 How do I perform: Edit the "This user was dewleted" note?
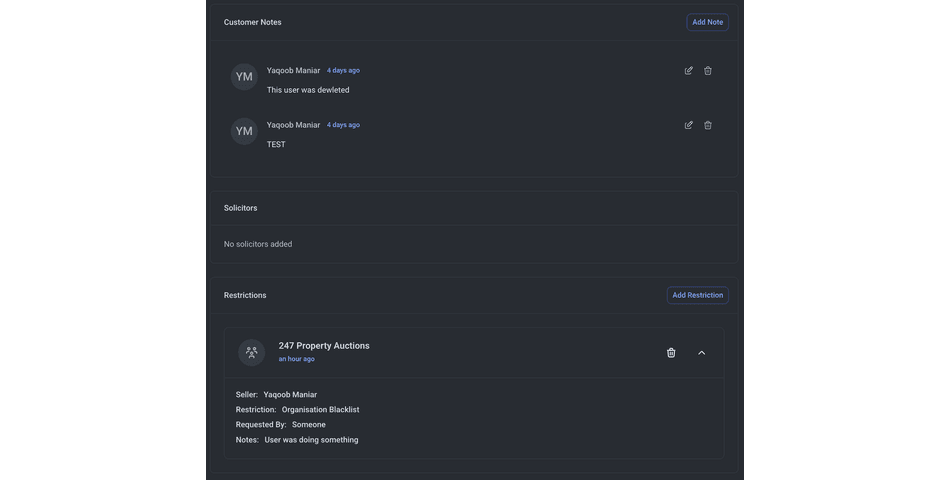pyautogui.click(x=688, y=71)
